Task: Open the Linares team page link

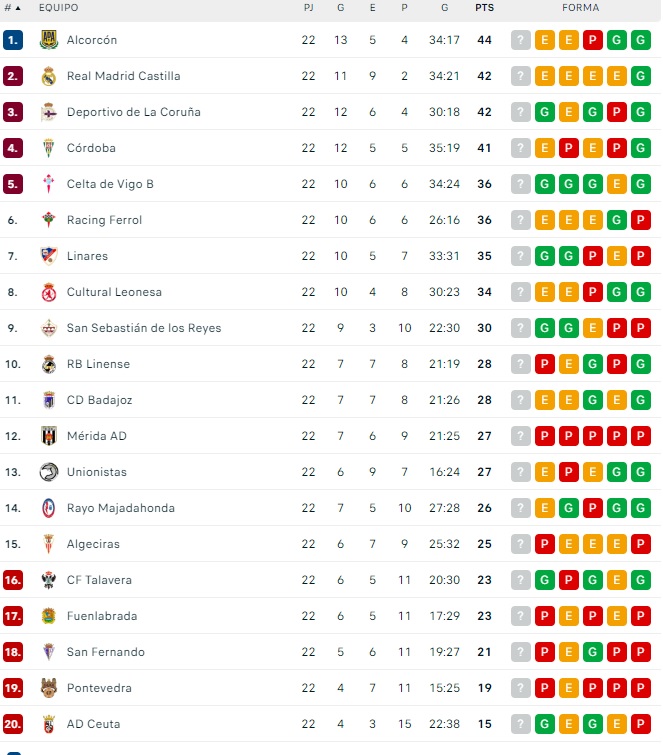Action: [x=87, y=256]
